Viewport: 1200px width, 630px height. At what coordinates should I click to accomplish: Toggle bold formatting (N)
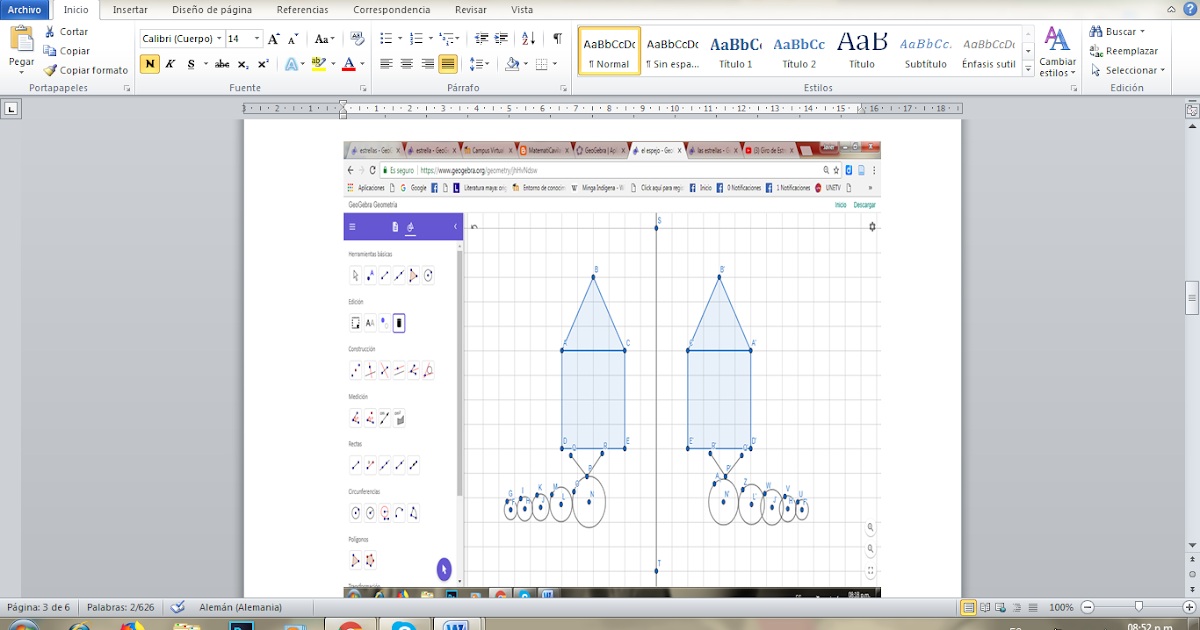click(148, 64)
